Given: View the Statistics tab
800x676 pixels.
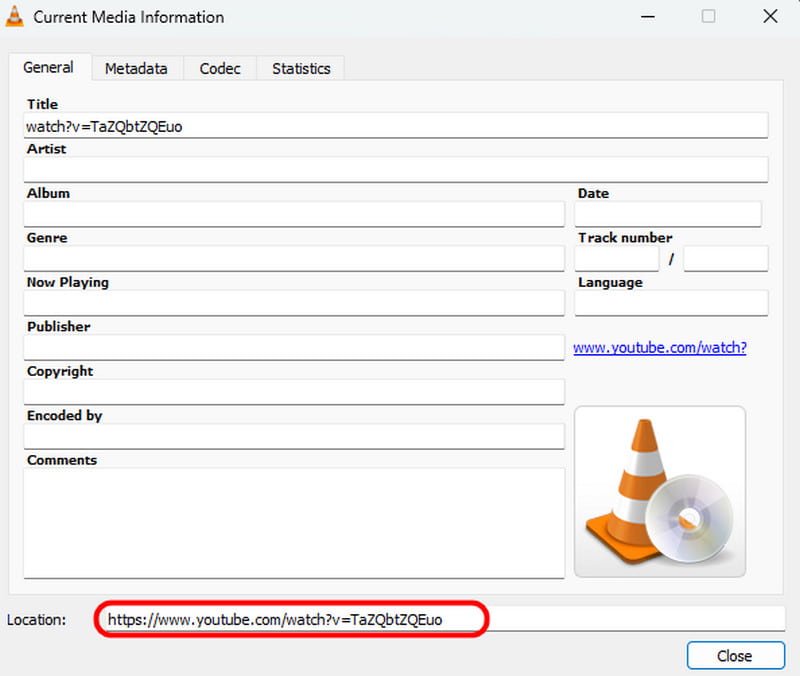Looking at the screenshot, I should (300, 68).
